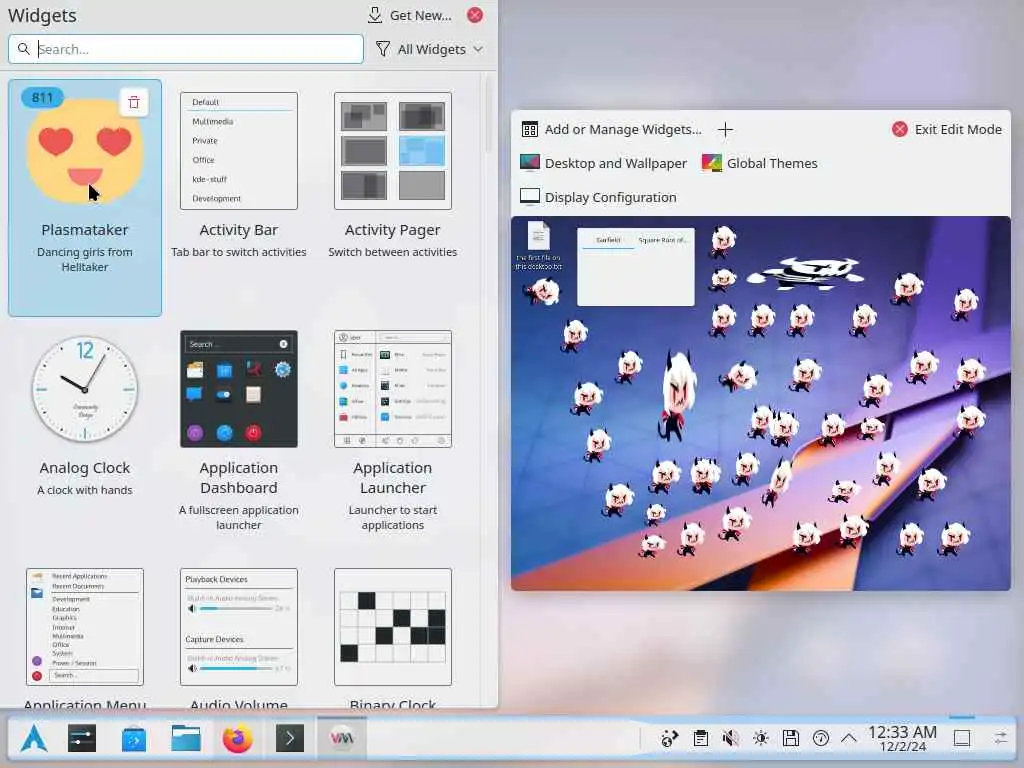The image size is (1024, 768).
Task: Expand hidden system tray icons arrow
Action: click(x=848, y=739)
